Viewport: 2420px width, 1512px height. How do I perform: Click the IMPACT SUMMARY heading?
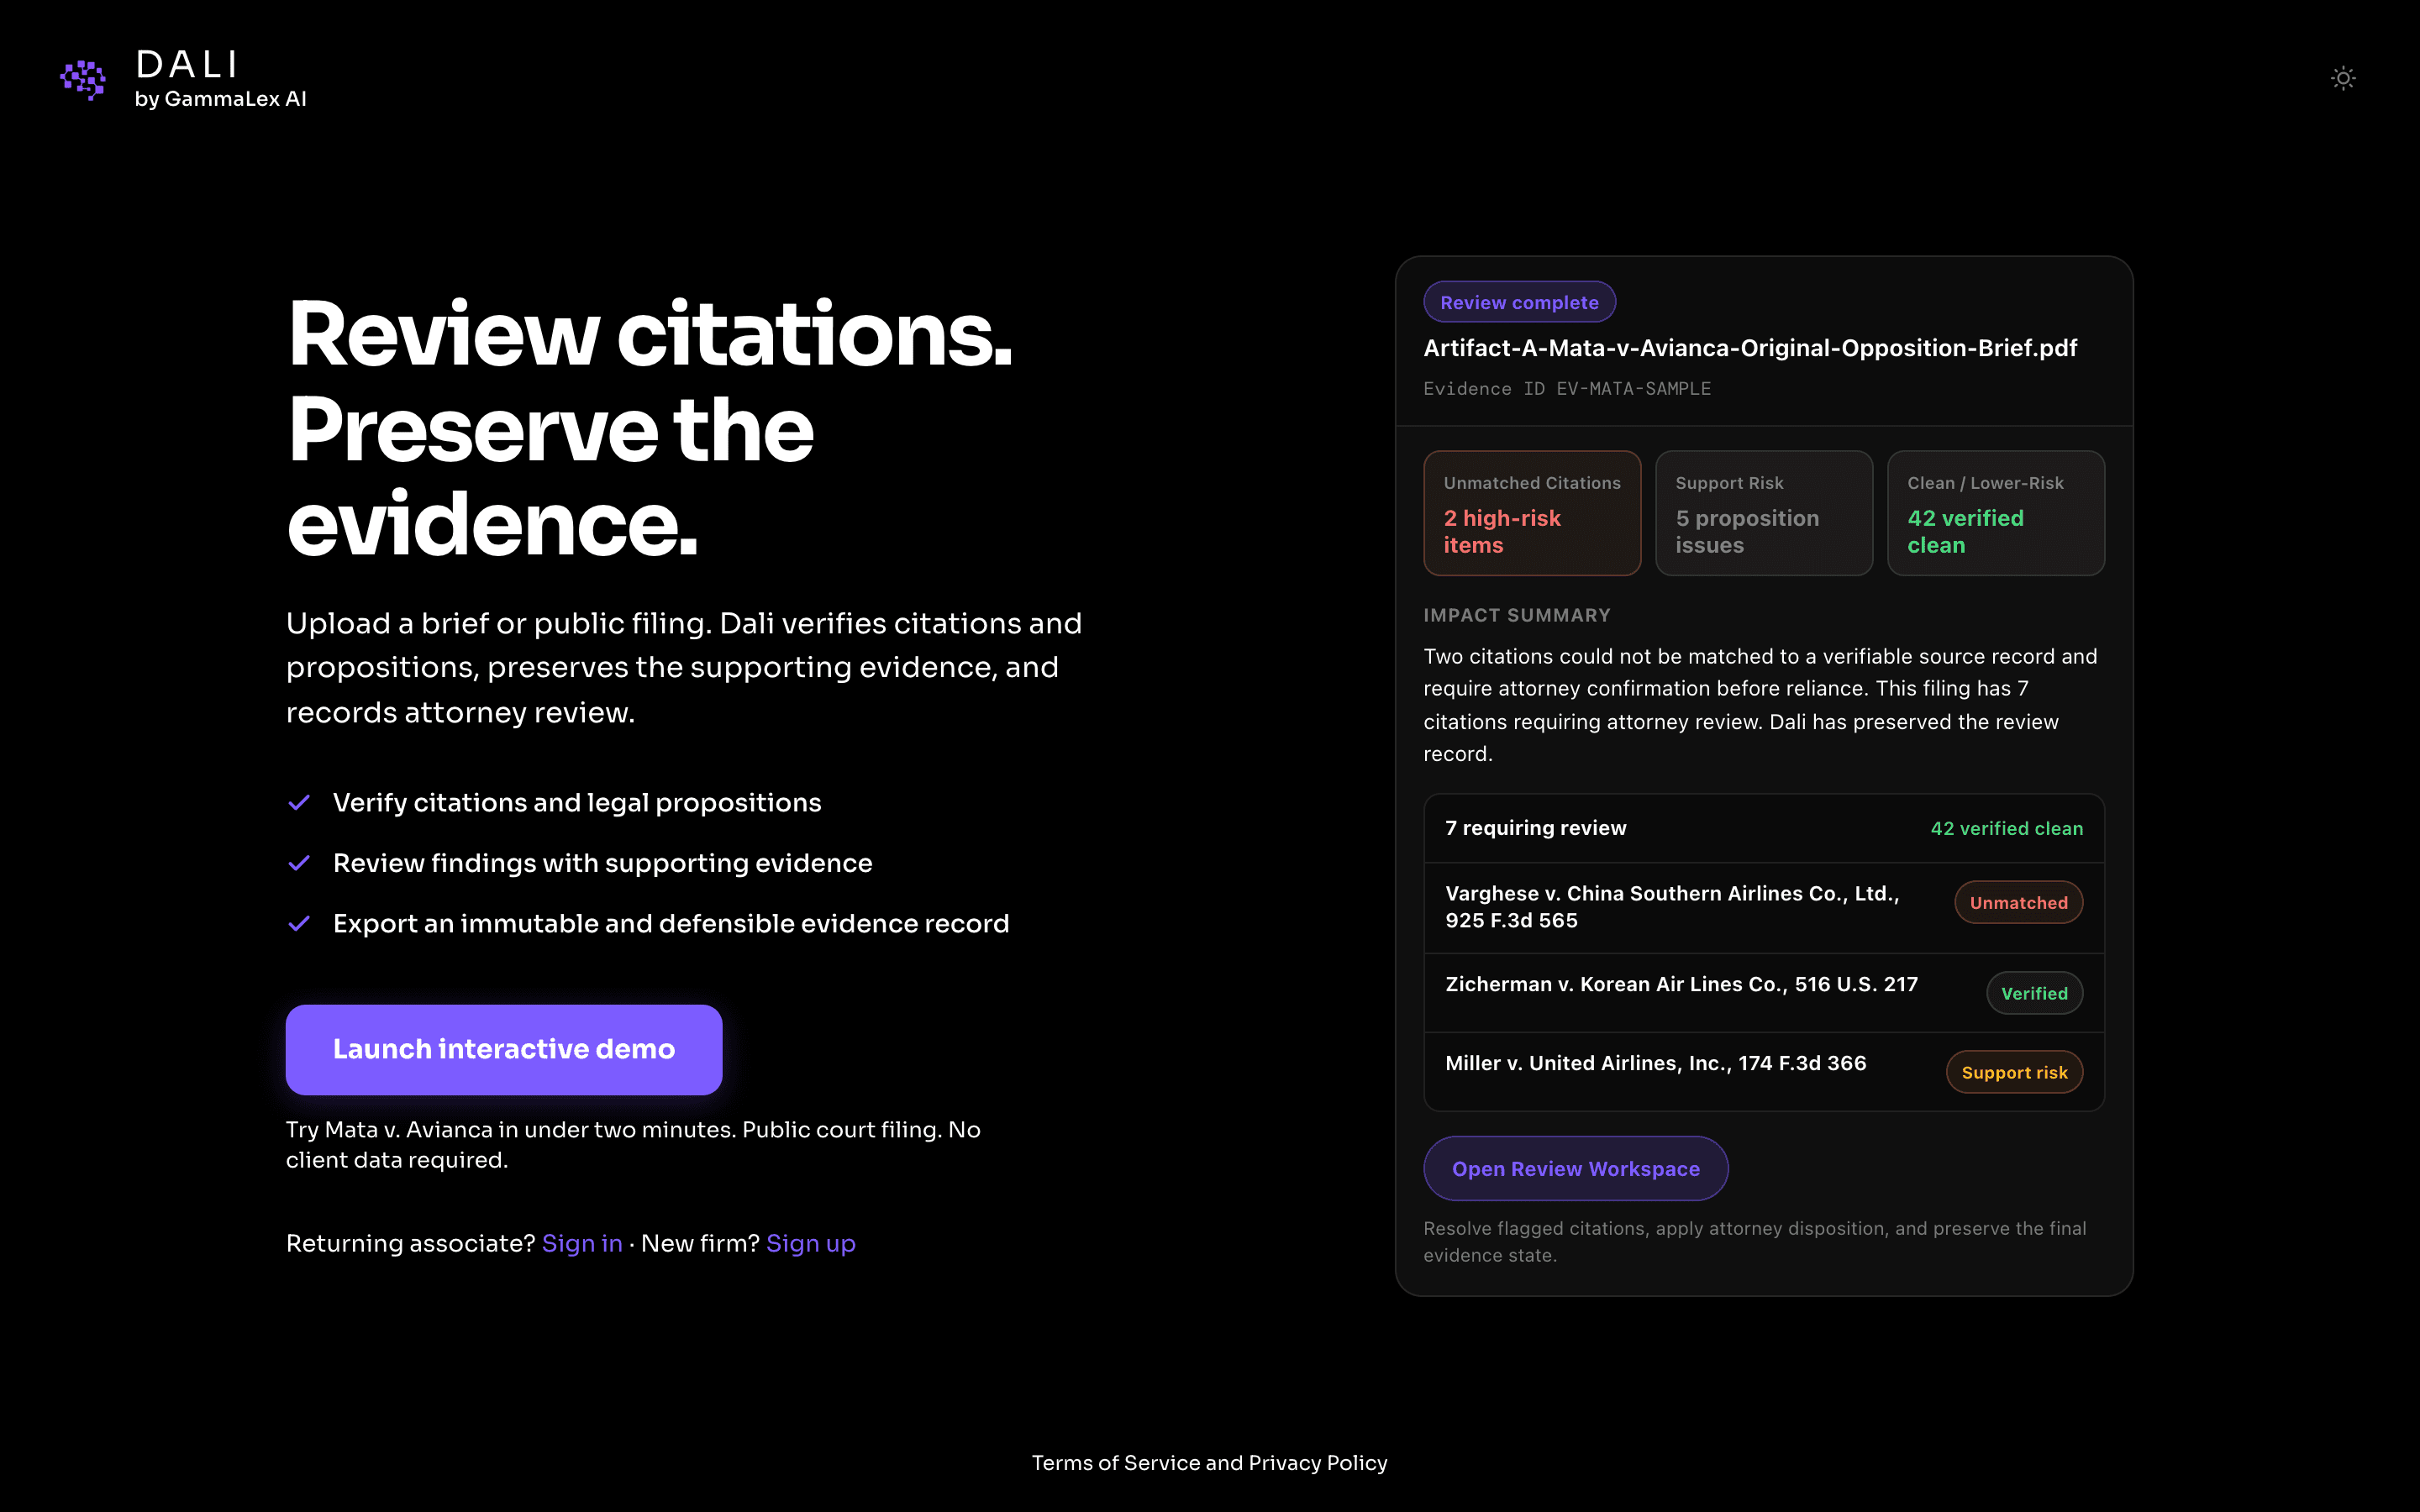pyautogui.click(x=1517, y=615)
